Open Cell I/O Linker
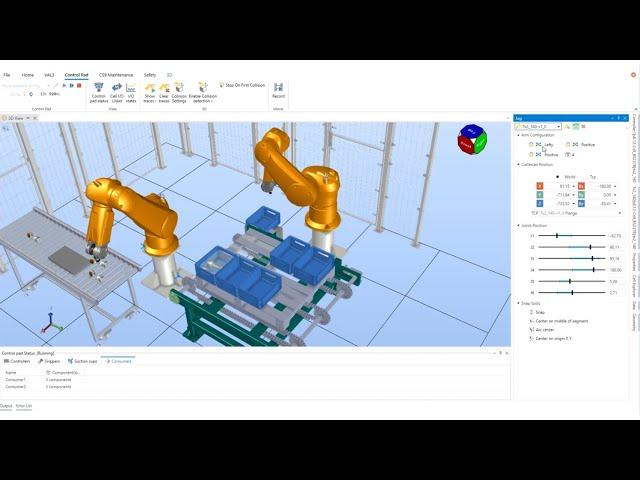Viewport: 640px width, 480px height. tap(117, 93)
